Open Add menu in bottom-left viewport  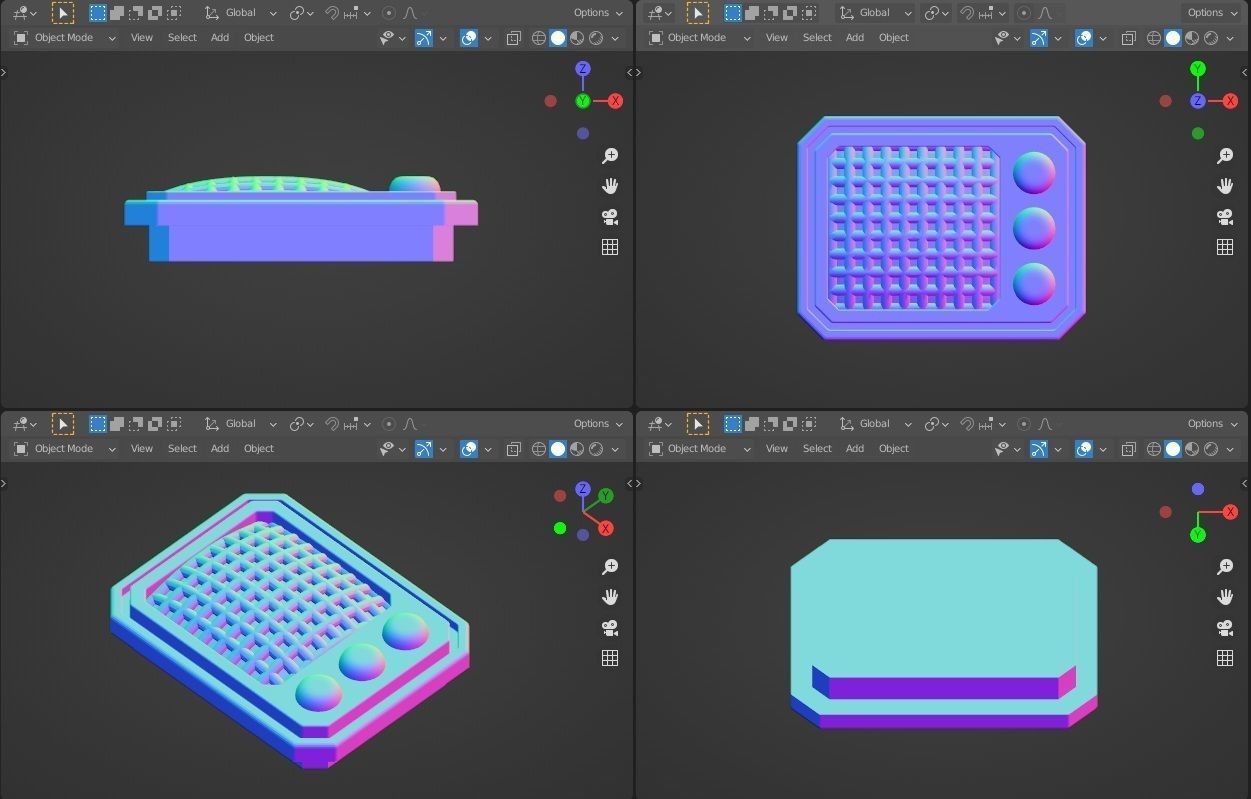[x=220, y=449]
